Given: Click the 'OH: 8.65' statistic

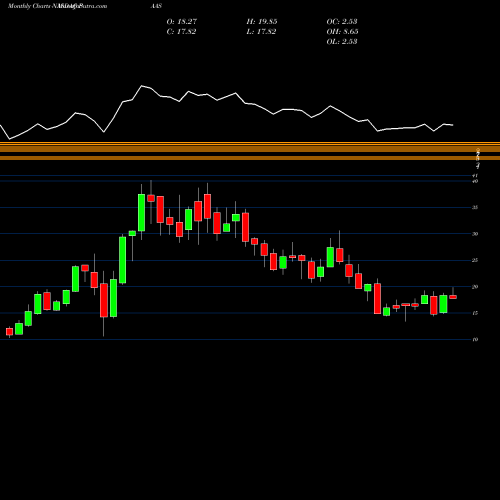Looking at the screenshot, I should [342, 31].
